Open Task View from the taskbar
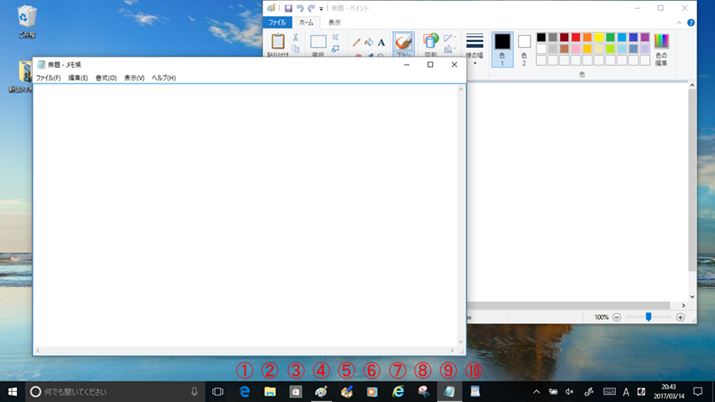The height and width of the screenshot is (402, 715). tap(218, 392)
